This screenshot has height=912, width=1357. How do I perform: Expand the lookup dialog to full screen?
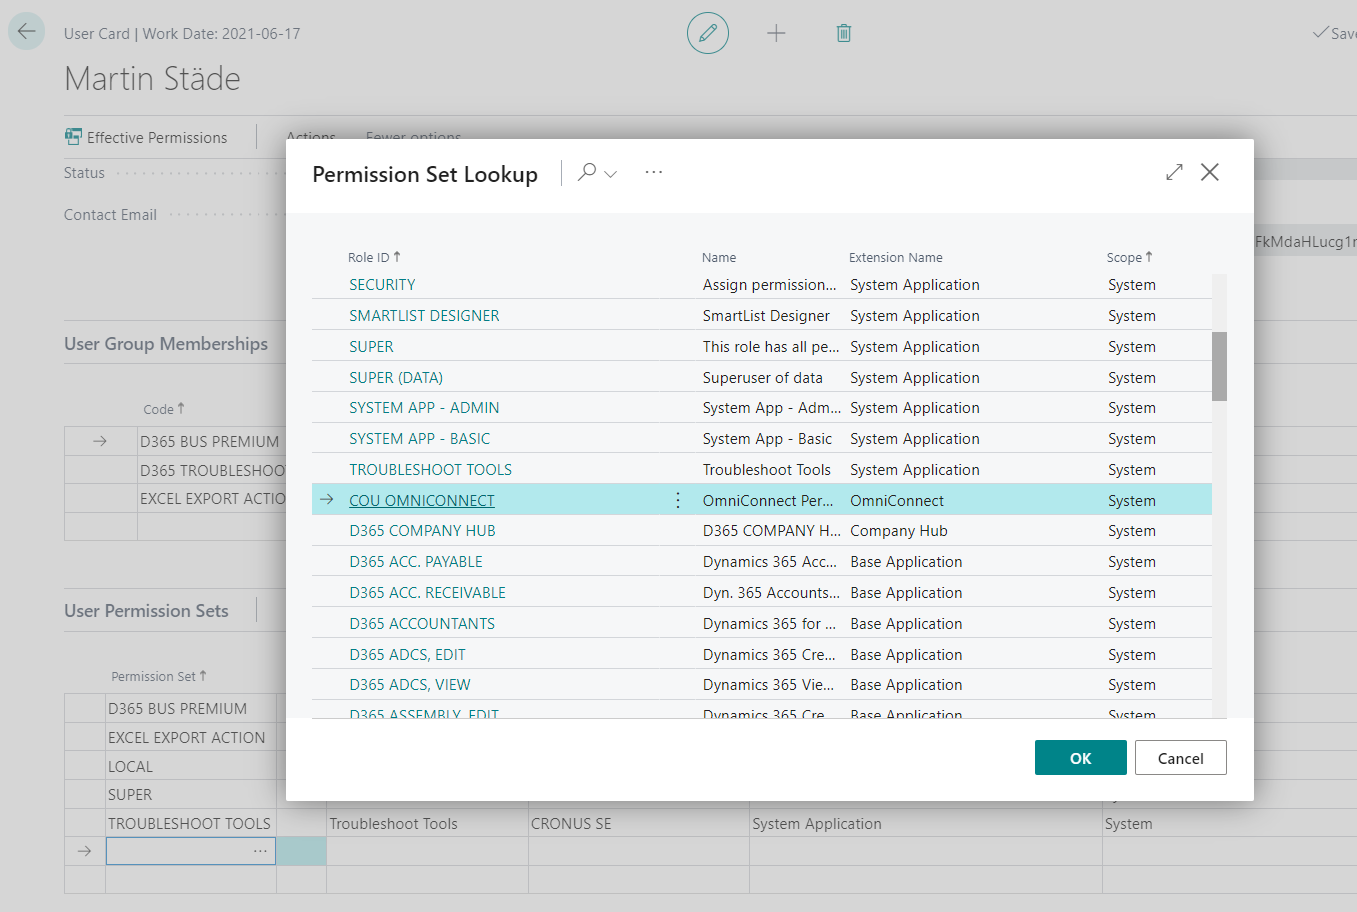coord(1173,171)
